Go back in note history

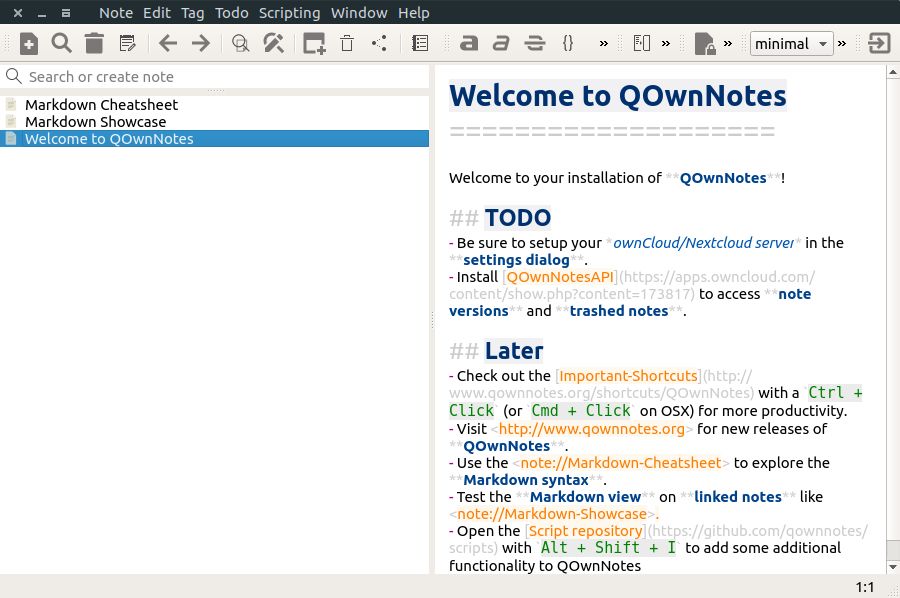tap(168, 44)
